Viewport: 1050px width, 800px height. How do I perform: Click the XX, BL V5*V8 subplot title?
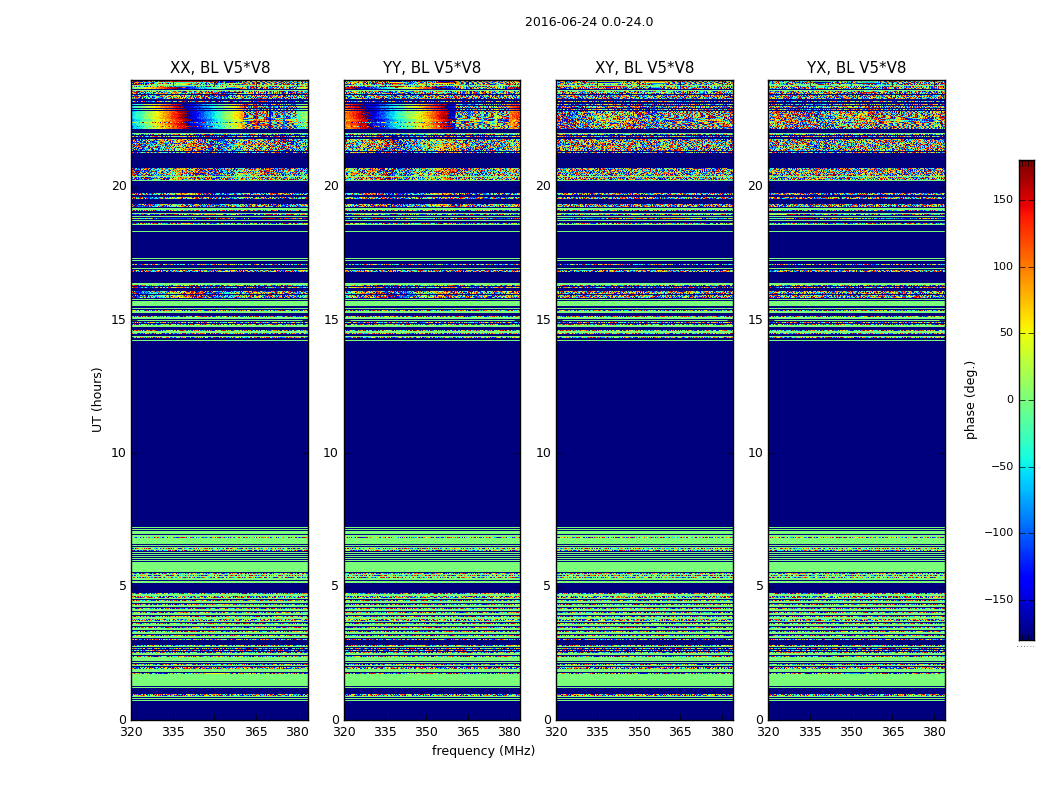point(220,68)
